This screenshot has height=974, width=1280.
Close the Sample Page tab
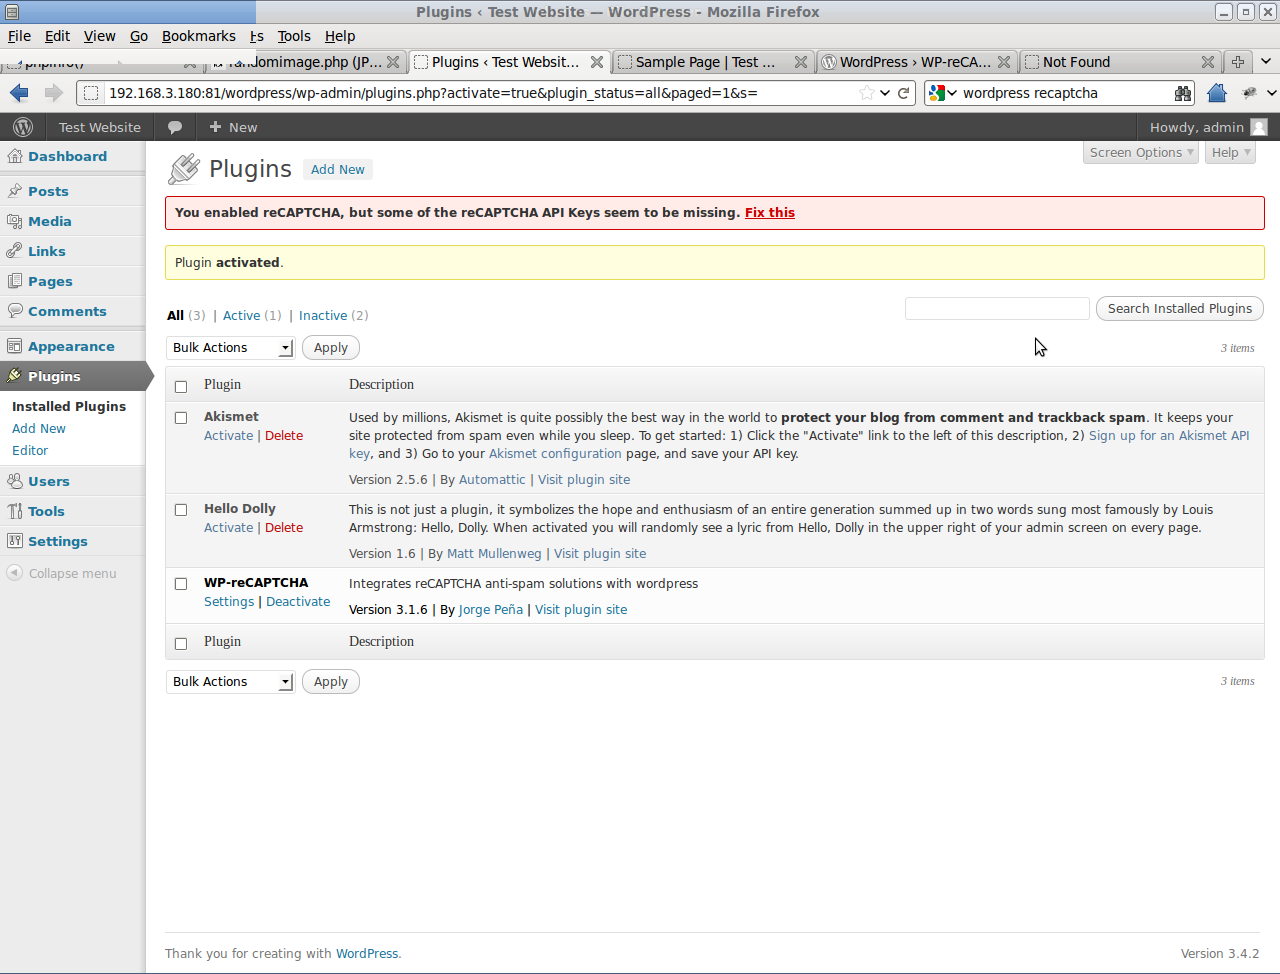801,62
